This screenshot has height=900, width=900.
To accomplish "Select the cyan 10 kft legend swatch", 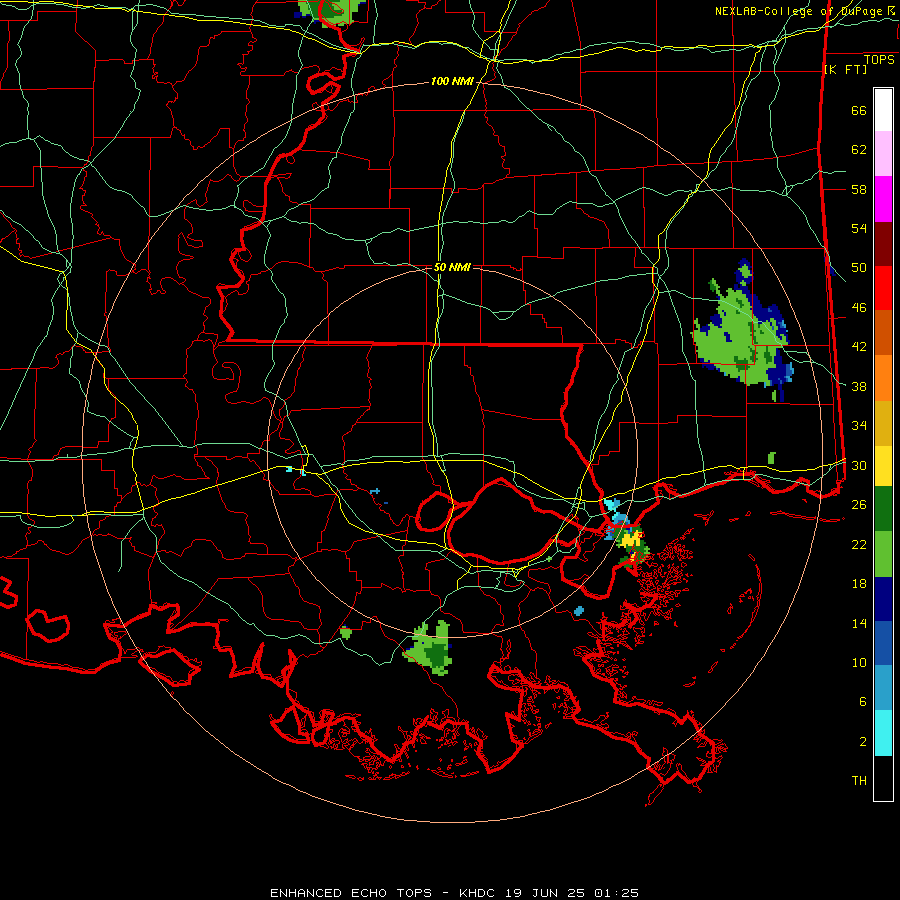I will [x=883, y=733].
